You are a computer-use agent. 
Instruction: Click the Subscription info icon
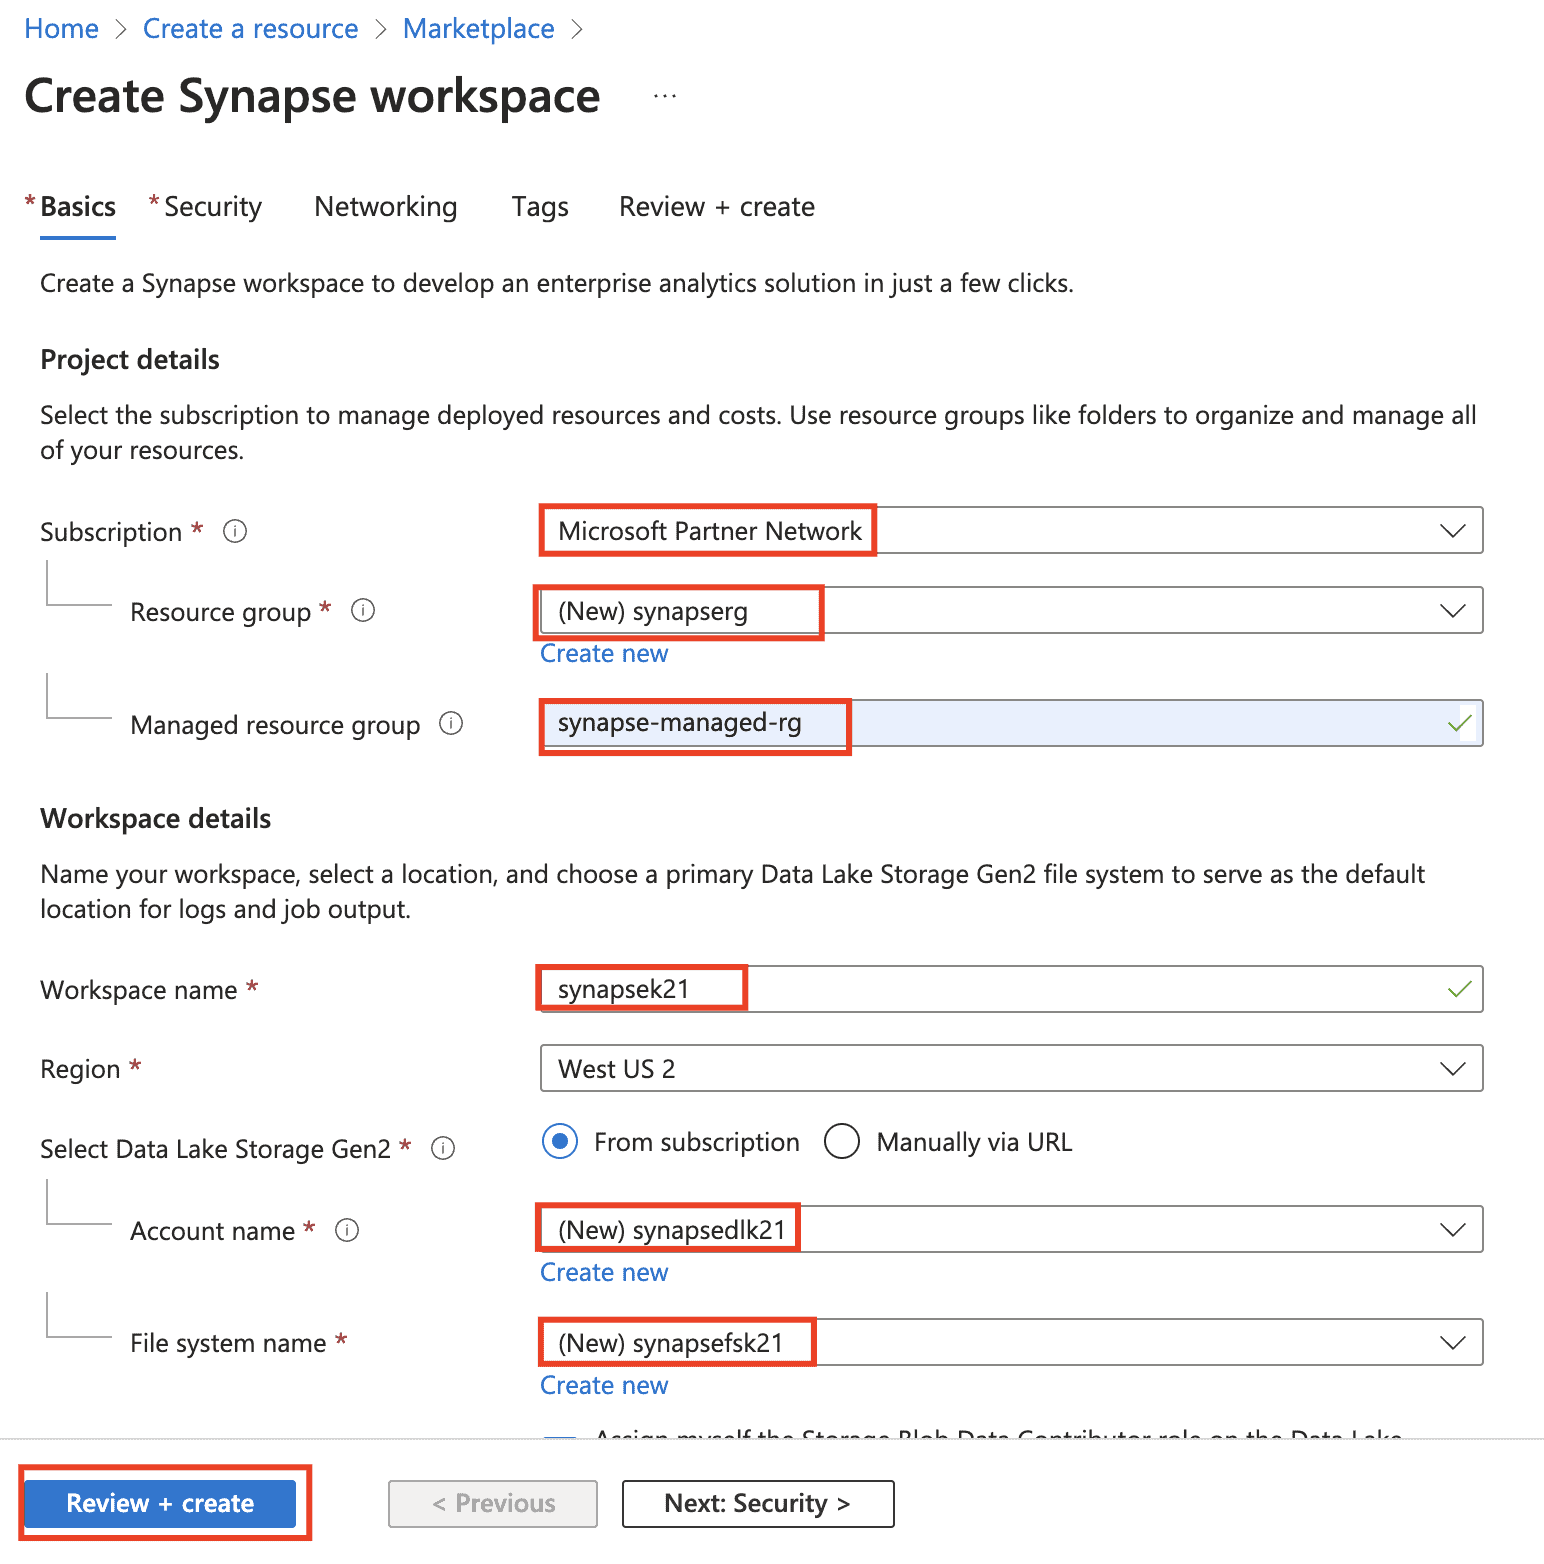pyautogui.click(x=235, y=531)
